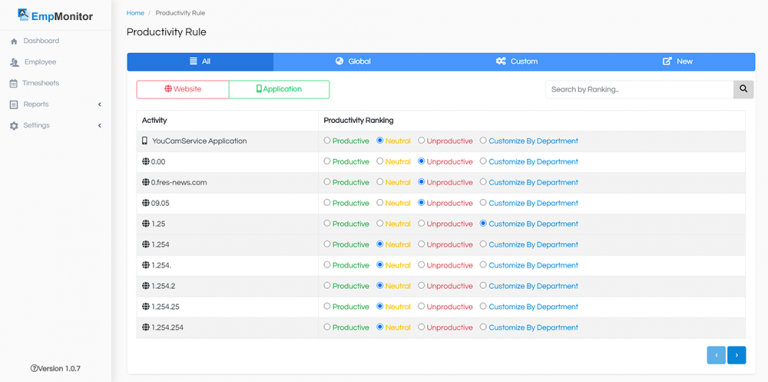The width and height of the screenshot is (768, 382).
Task: Open the Settings gear icon
Action: 14,125
